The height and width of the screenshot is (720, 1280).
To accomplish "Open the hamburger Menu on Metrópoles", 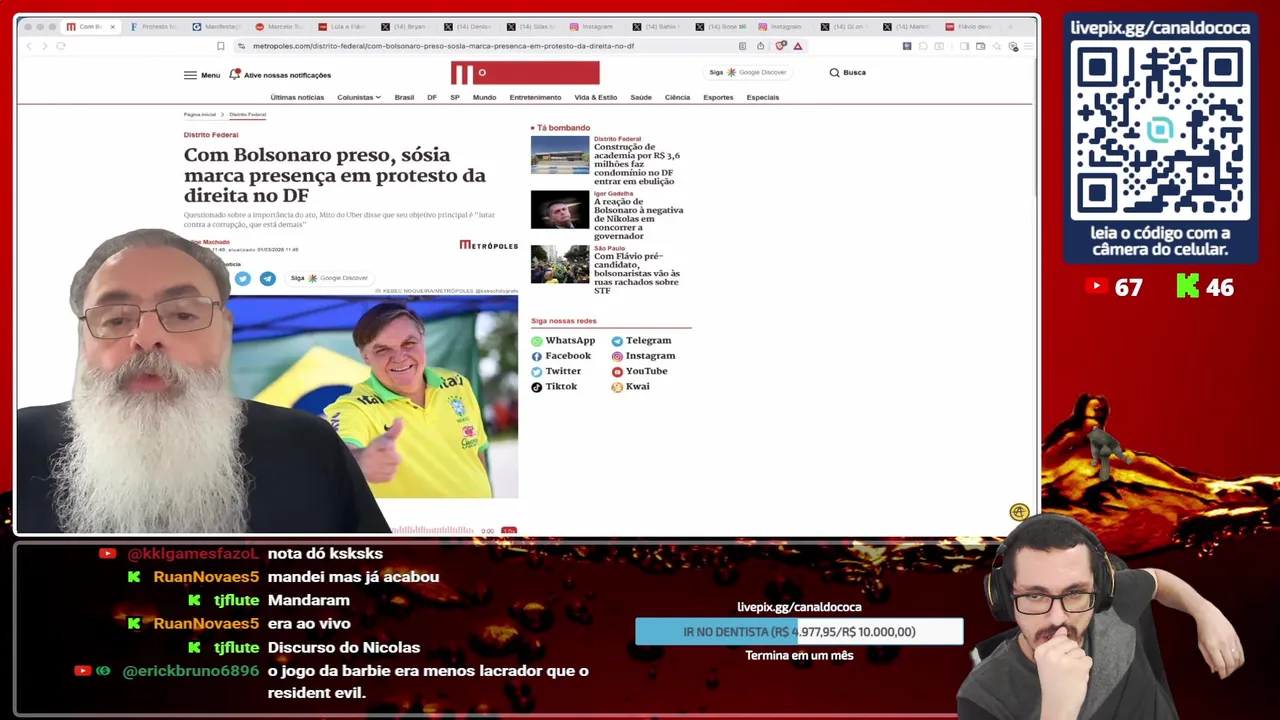I will tap(201, 75).
